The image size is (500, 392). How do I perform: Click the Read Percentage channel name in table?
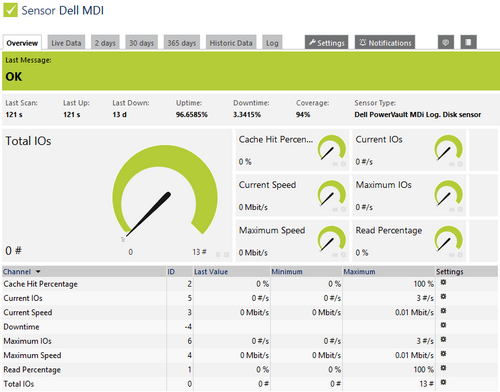(x=32, y=370)
